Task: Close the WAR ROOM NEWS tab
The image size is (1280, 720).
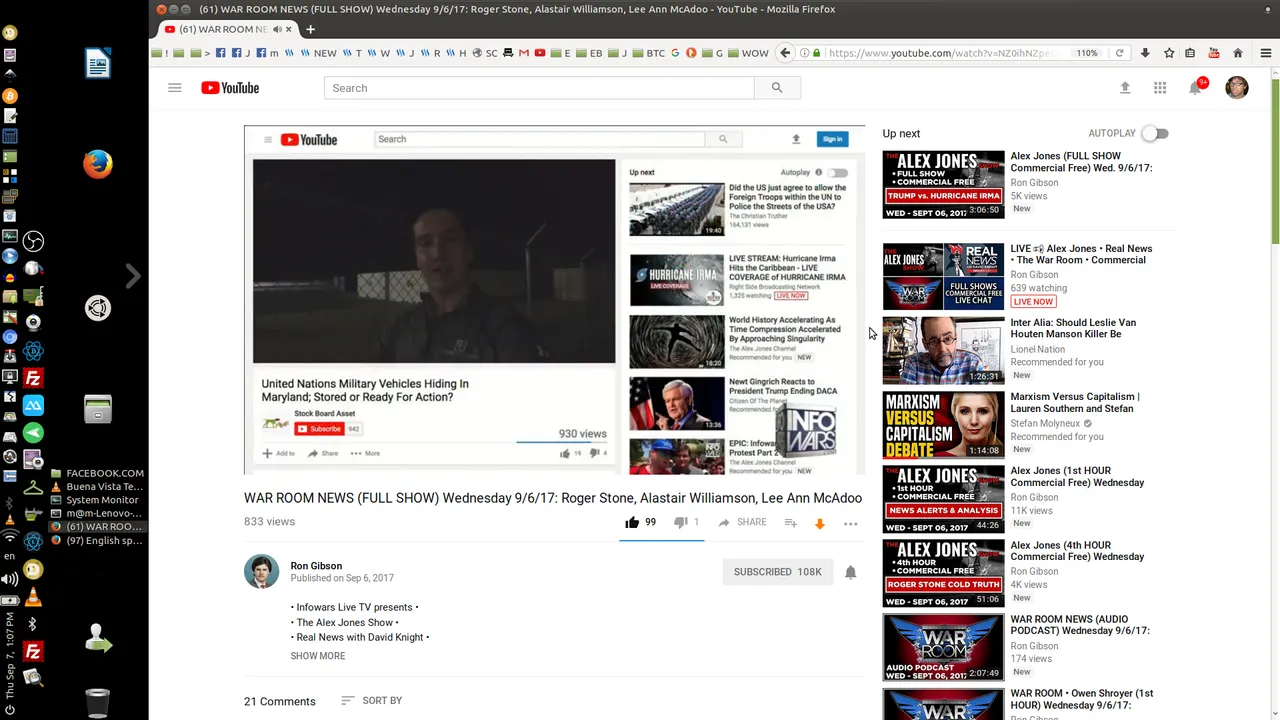Action: click(x=289, y=29)
